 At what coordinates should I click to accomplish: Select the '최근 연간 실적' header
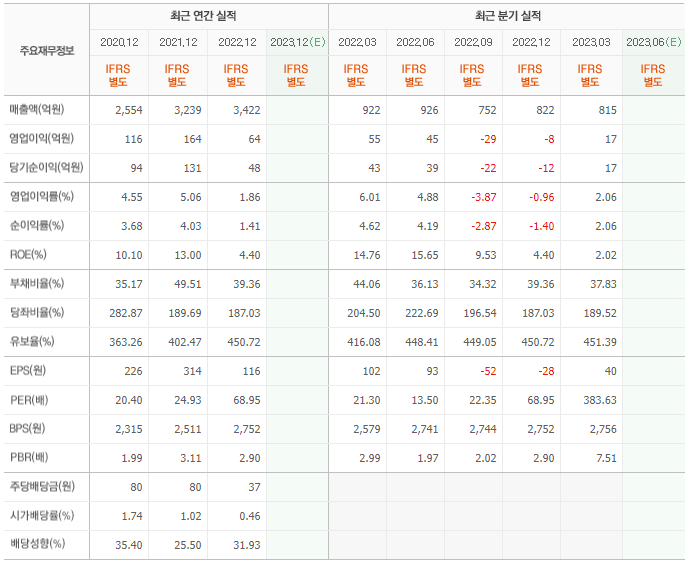[x=203, y=16]
